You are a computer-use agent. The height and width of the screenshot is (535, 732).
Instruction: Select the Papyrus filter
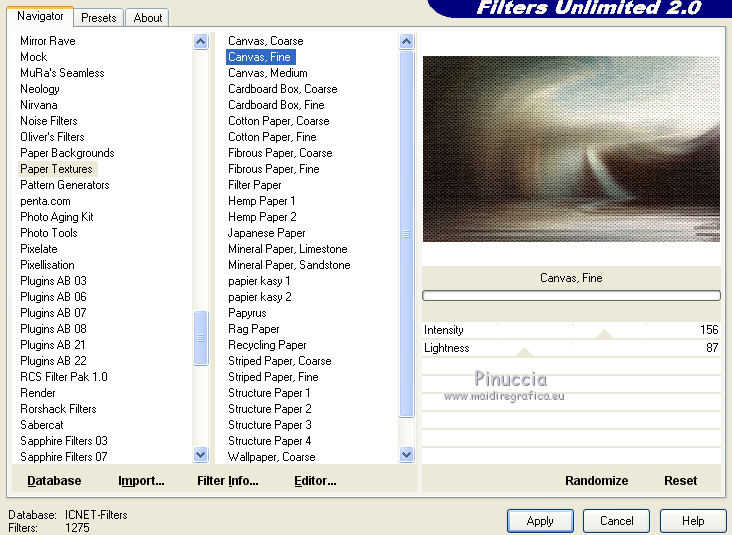pyautogui.click(x=247, y=313)
